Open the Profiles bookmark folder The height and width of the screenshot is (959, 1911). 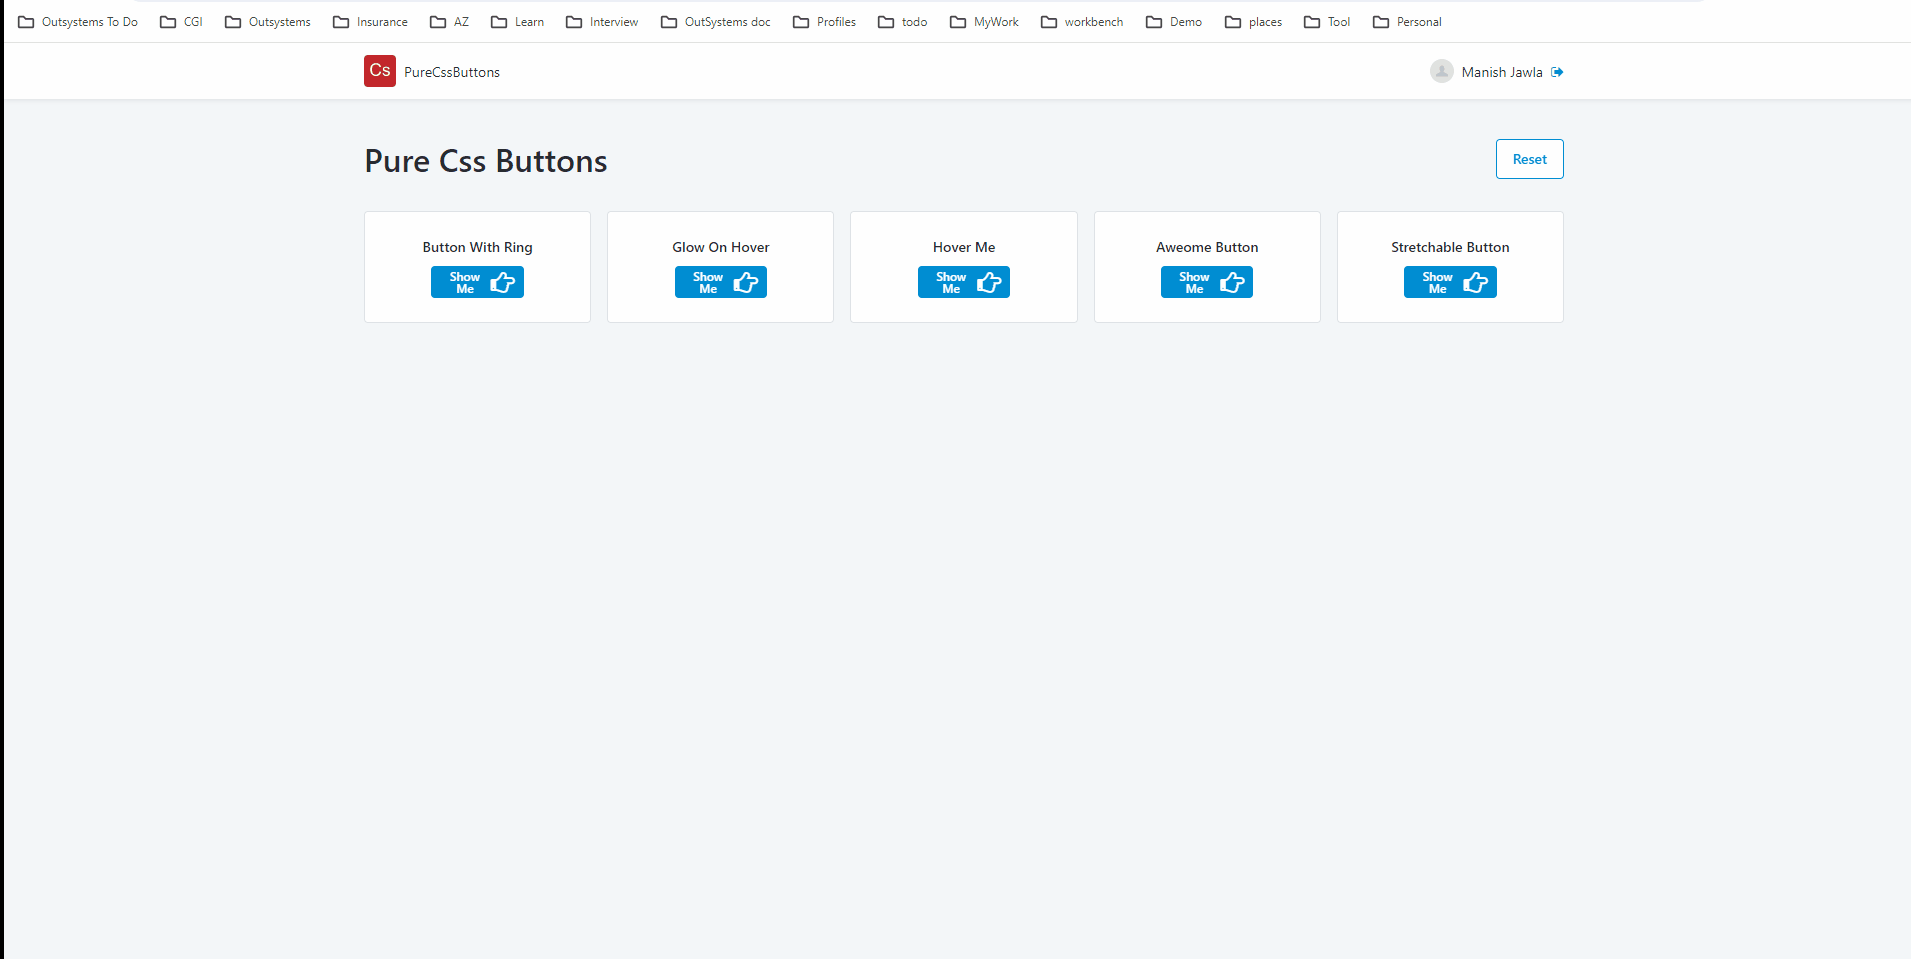pos(824,22)
